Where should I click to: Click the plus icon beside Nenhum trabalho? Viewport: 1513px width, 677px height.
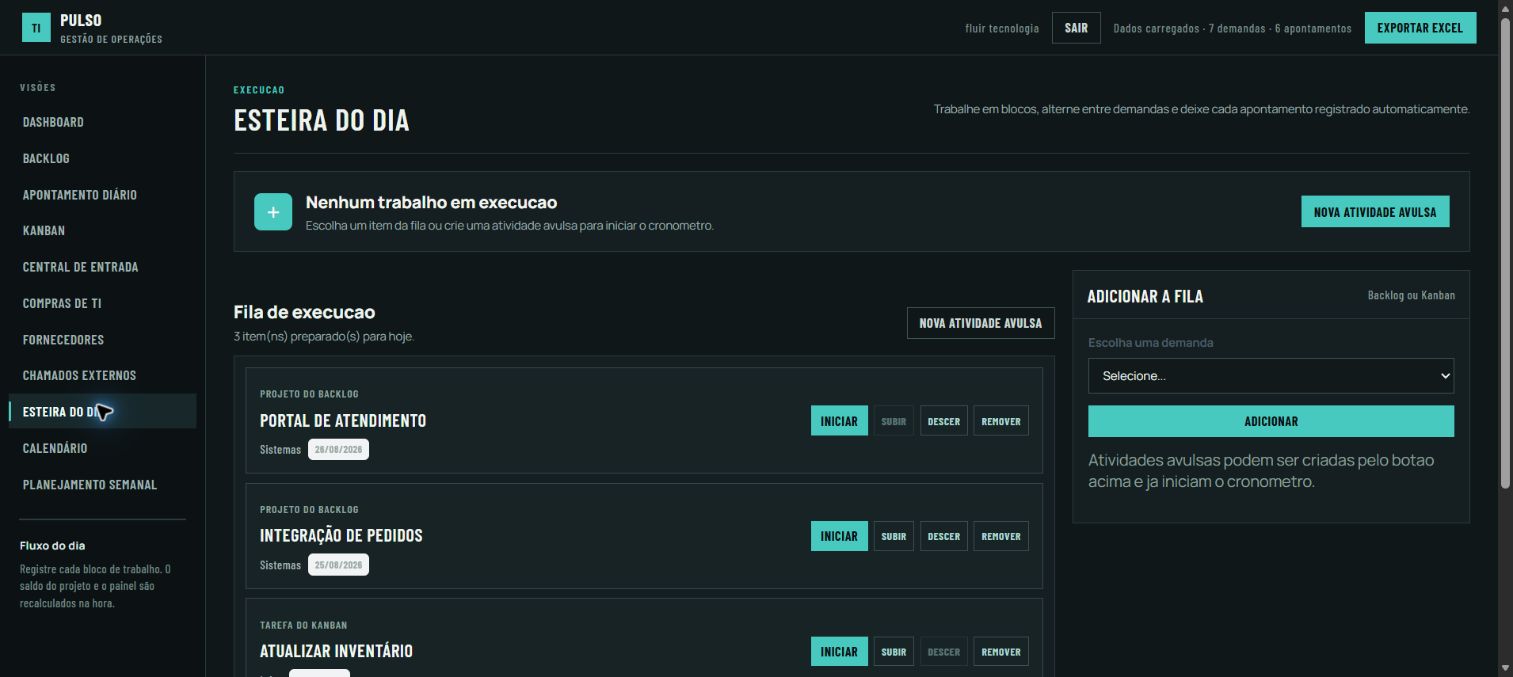273,212
